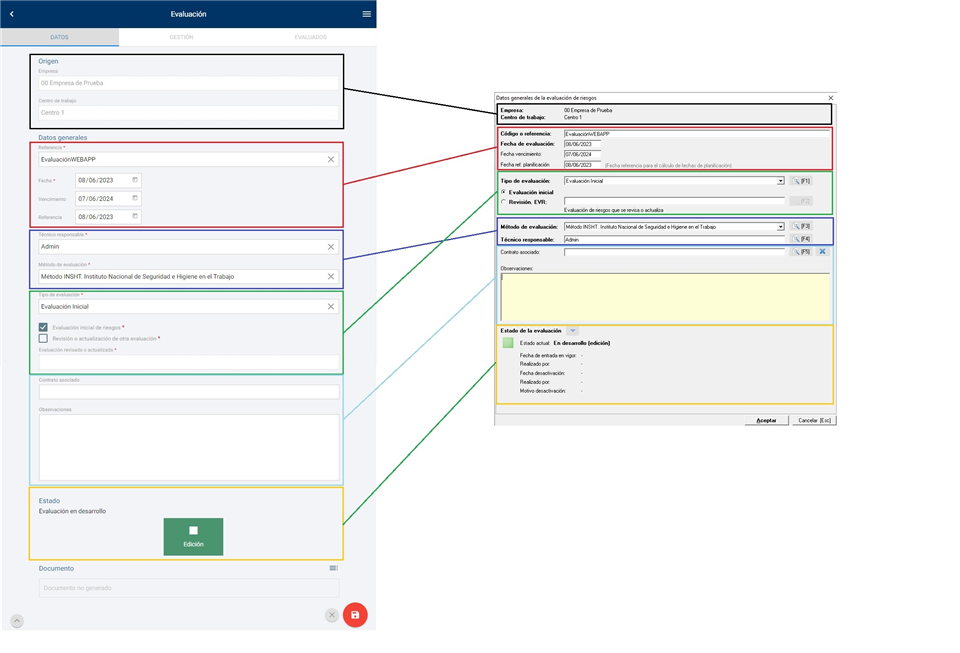
Task: Expand the Tipo de evaluación dropdown in the dialog
Action: pyautogui.click(x=780, y=181)
